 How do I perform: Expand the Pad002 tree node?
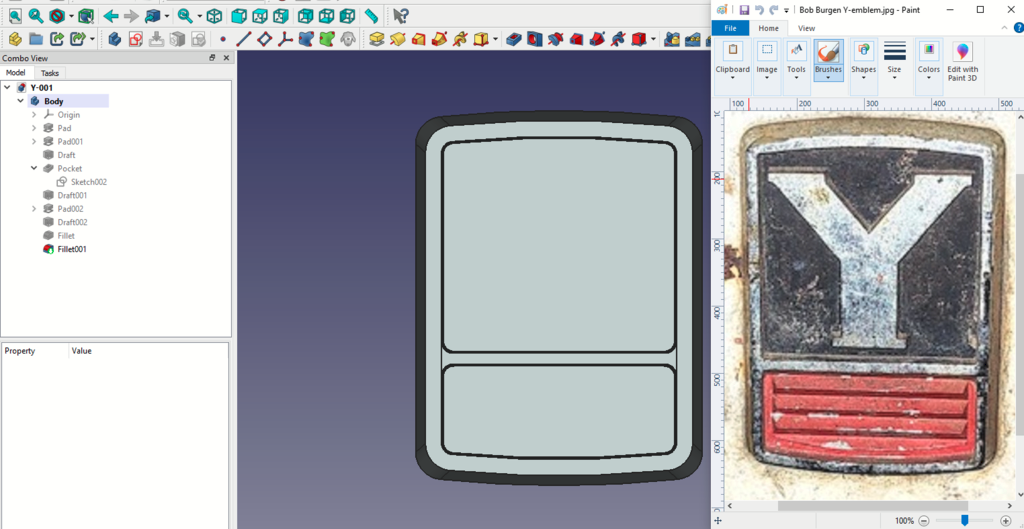[x=34, y=209]
